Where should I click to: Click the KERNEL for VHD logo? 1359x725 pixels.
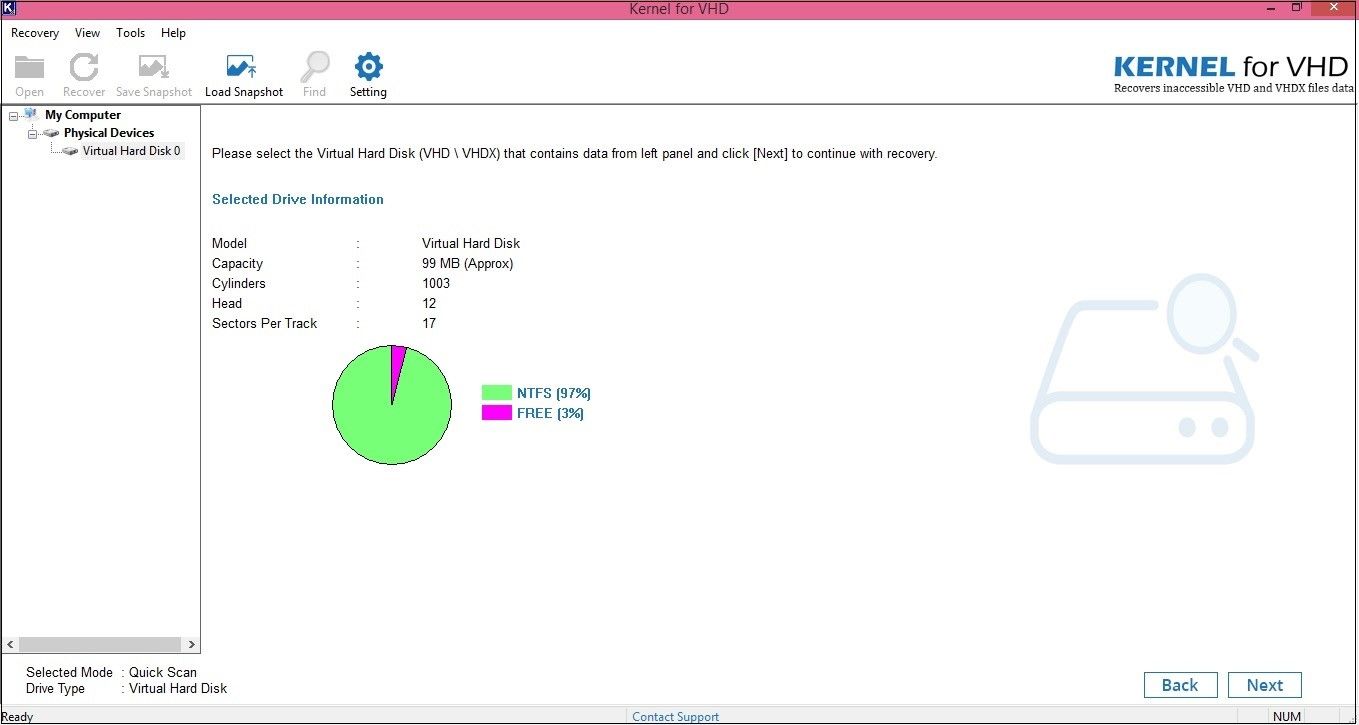tap(1234, 74)
